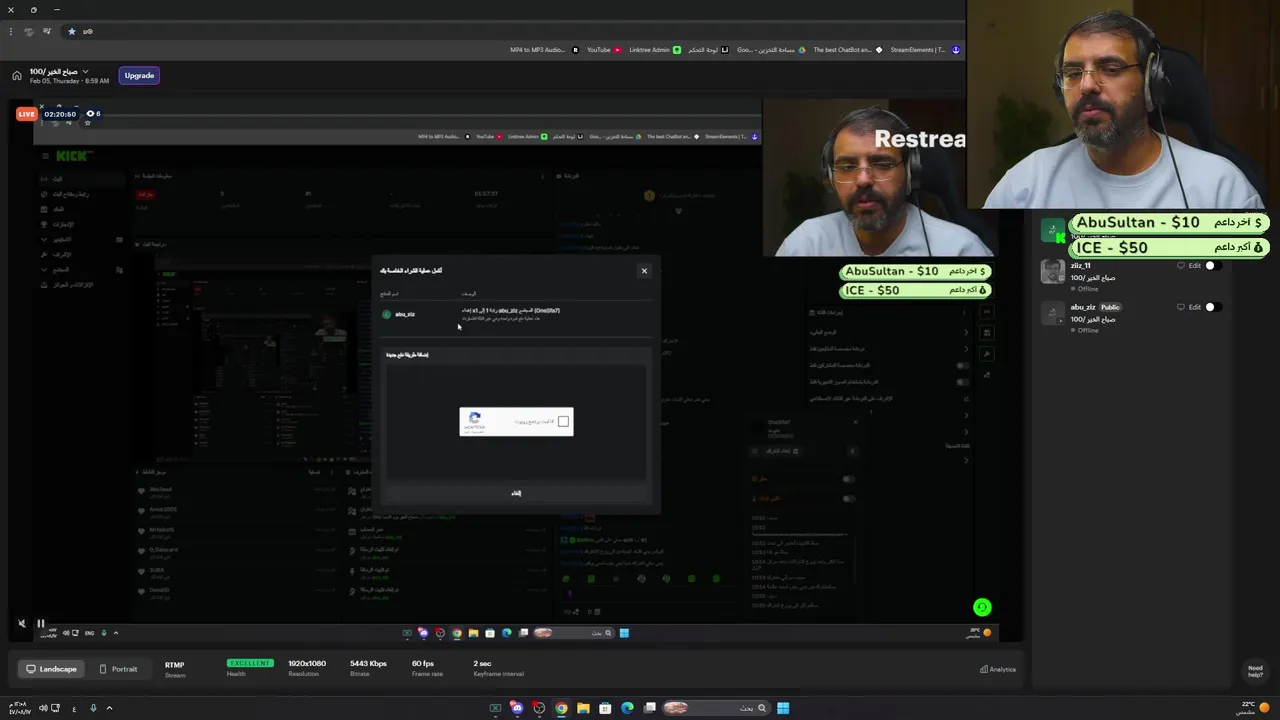This screenshot has width=1280, height=720.
Task: Open chat icon for abu_ziz channel
Action: (1180, 307)
